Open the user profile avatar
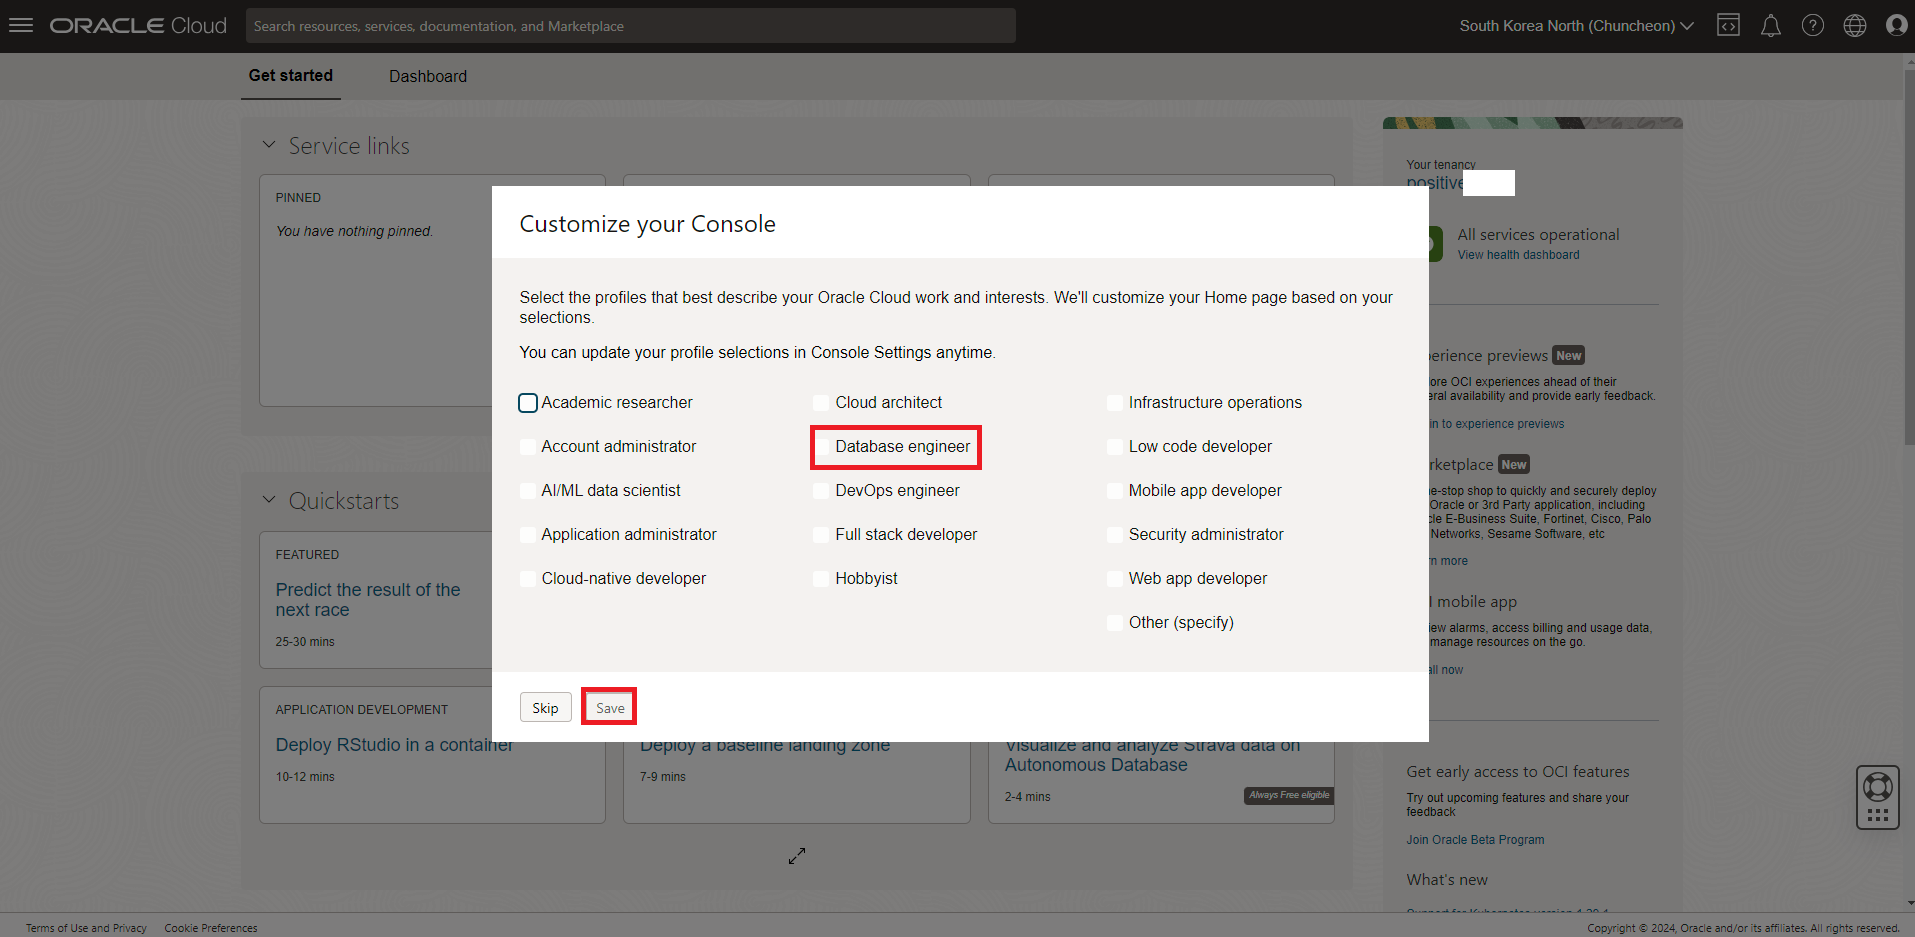The width and height of the screenshot is (1915, 937). tap(1896, 26)
